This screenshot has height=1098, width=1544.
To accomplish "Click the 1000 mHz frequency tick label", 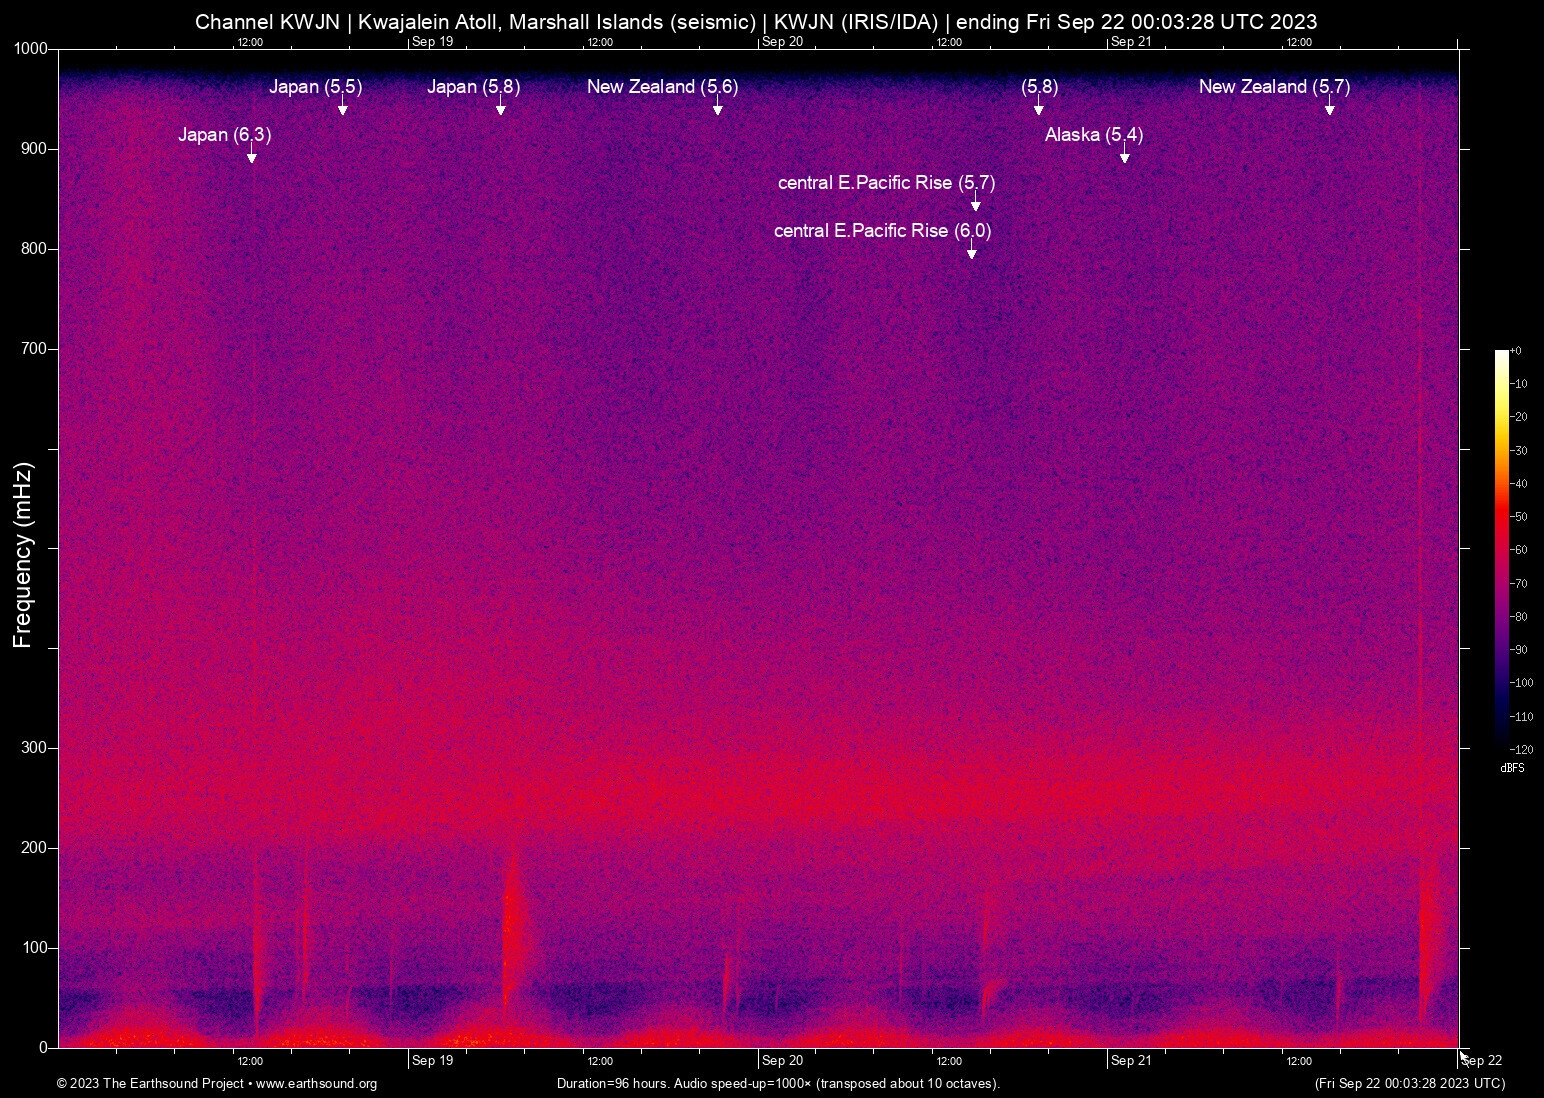I will coord(32,48).
